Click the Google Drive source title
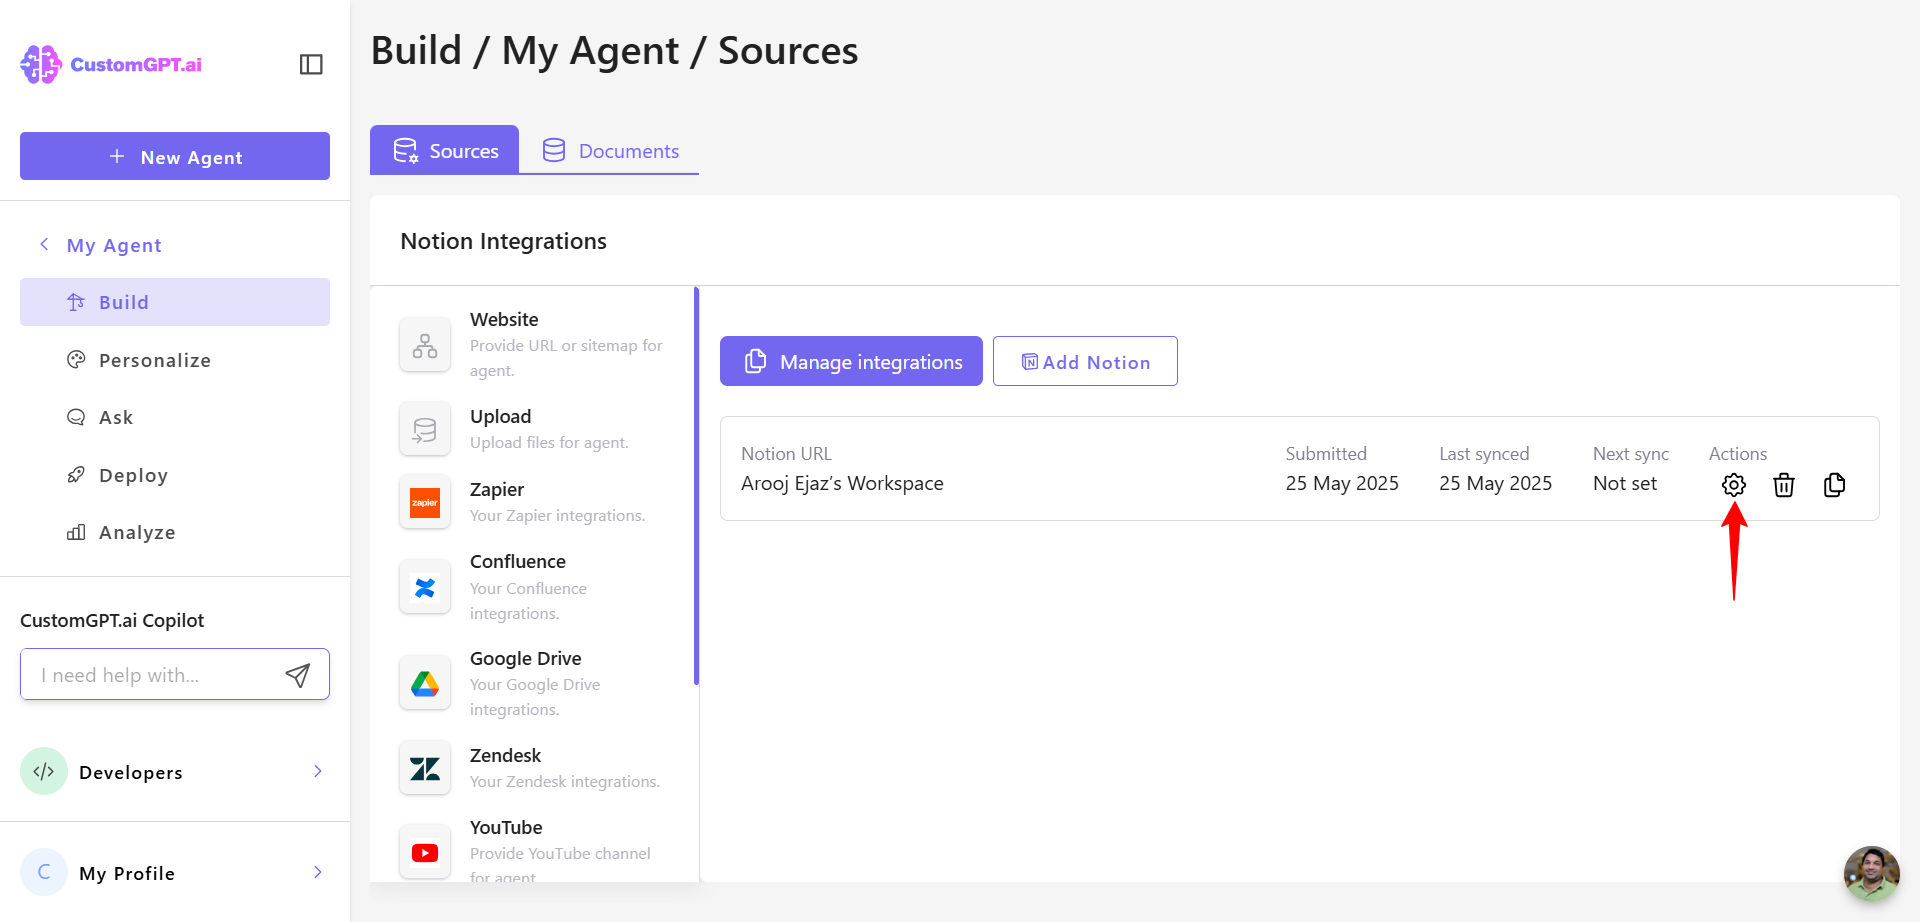Image resolution: width=1920 pixels, height=922 pixels. 526,658
